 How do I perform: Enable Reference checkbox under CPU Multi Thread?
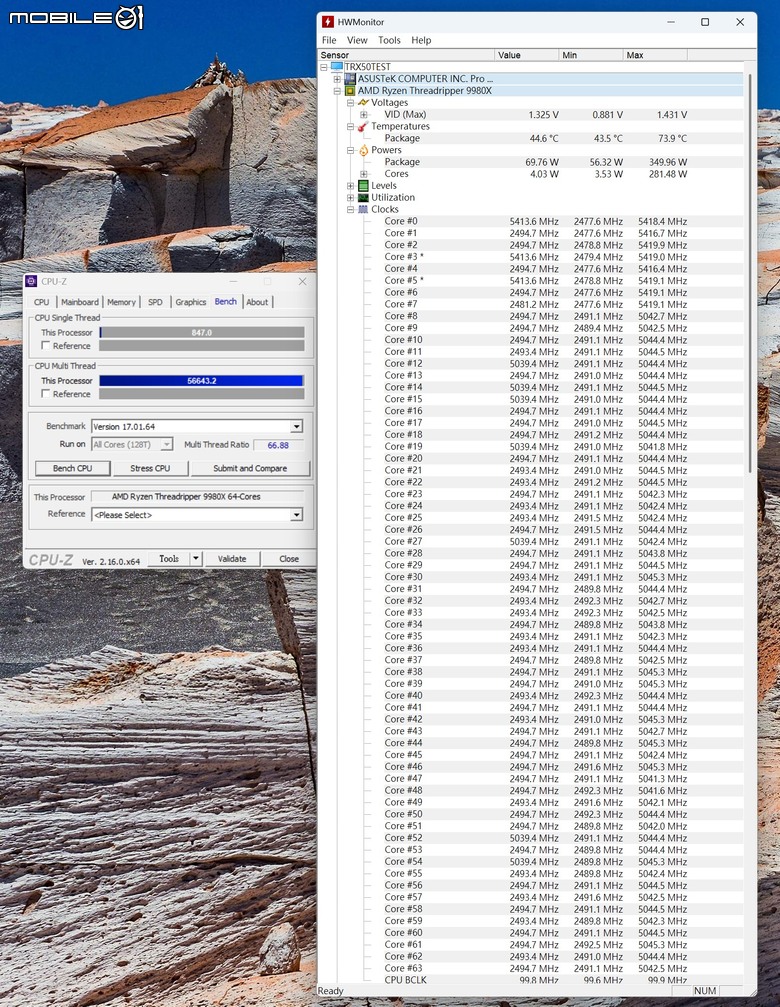coord(46,394)
